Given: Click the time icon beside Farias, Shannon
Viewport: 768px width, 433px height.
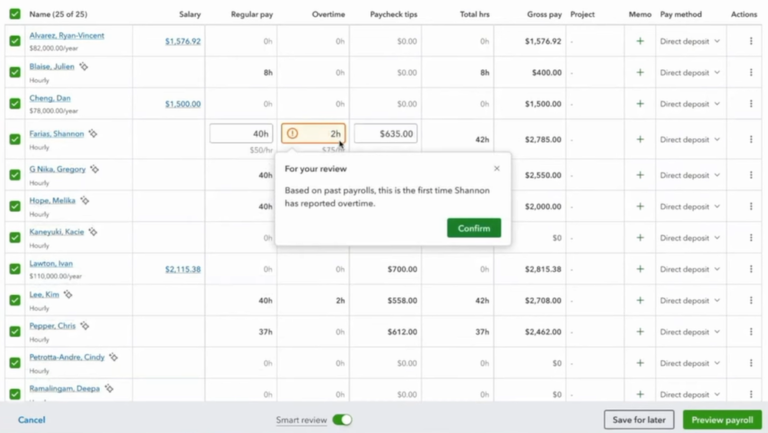Looking at the screenshot, I should click(x=93, y=133).
